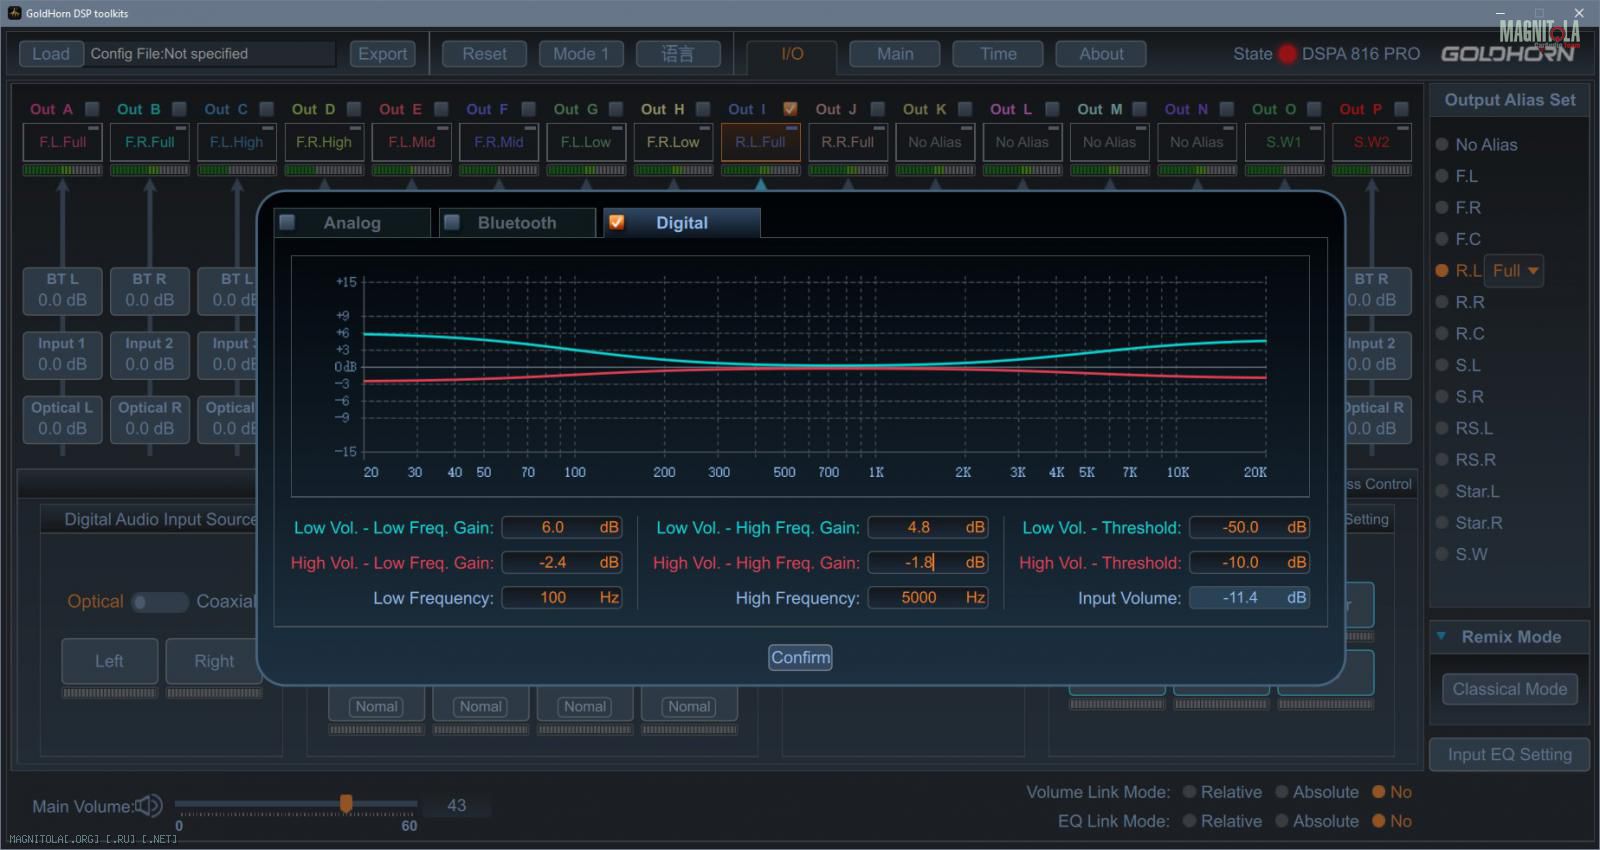
Task: Click the language (语言) button
Action: pos(678,54)
